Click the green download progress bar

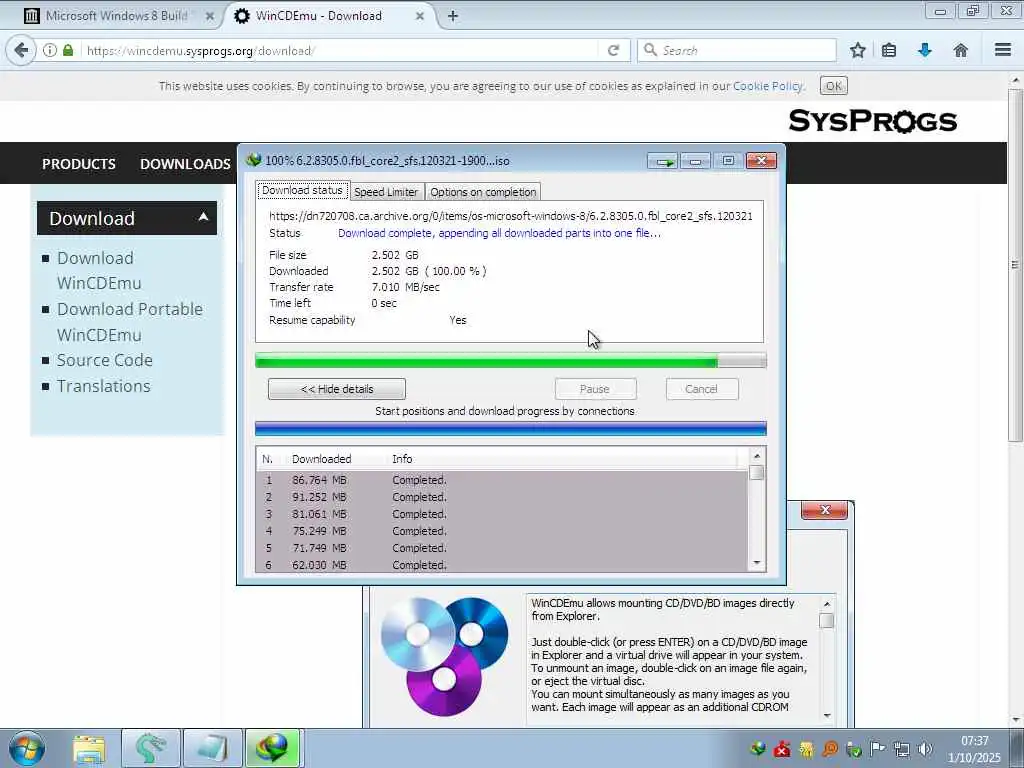511,360
